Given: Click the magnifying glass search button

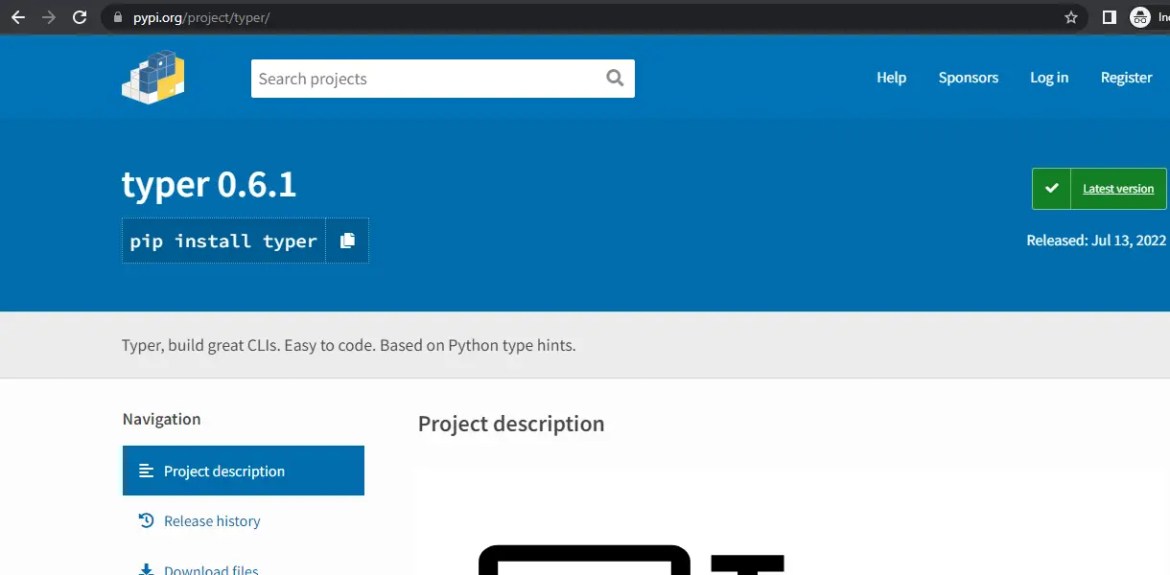Looking at the screenshot, I should coord(615,78).
